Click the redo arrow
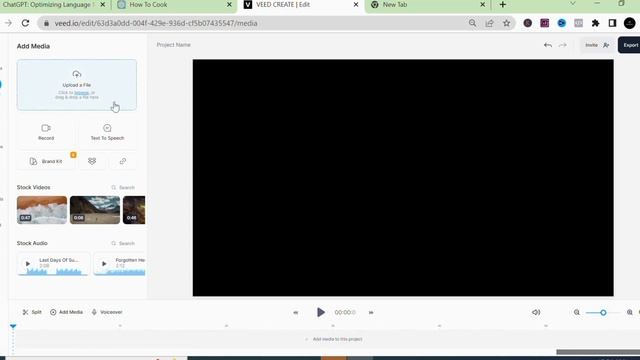This screenshot has width=640, height=360. [563, 45]
